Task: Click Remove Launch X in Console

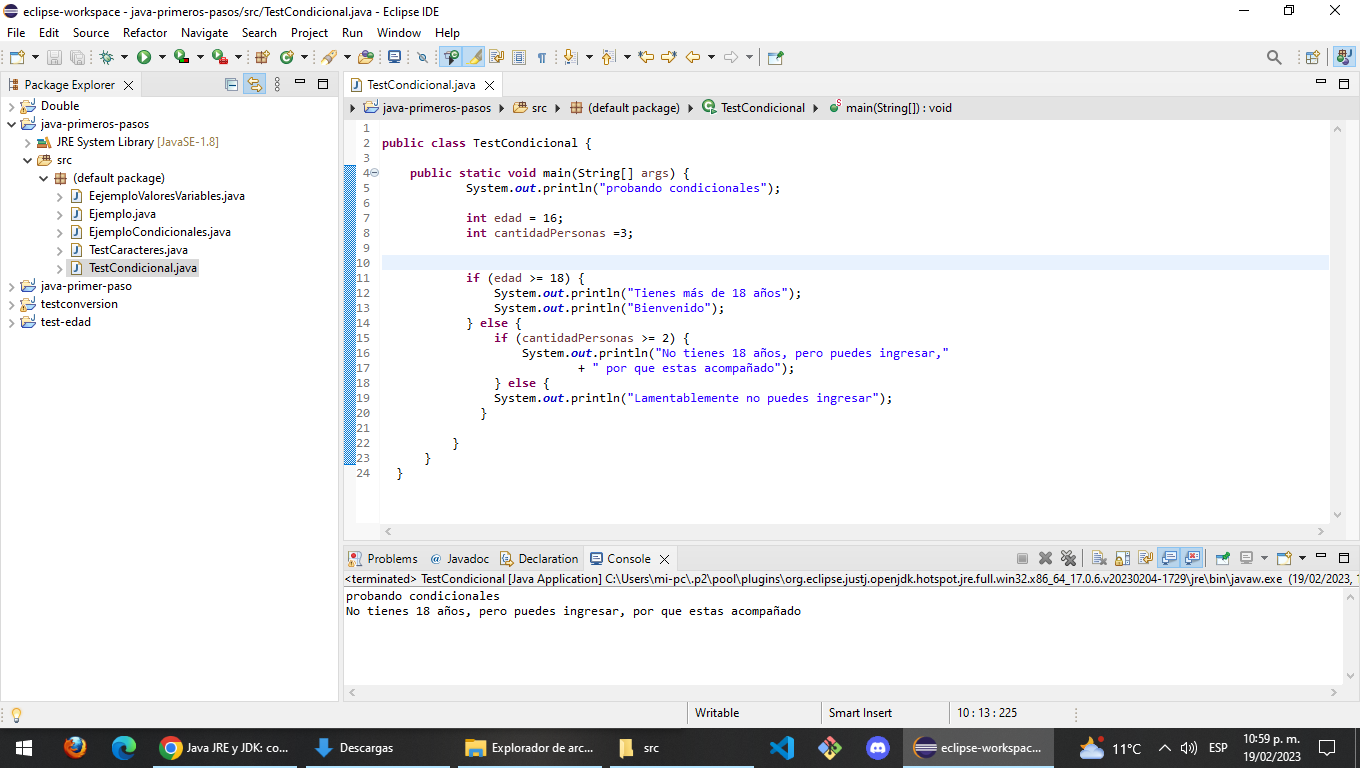Action: click(1045, 559)
